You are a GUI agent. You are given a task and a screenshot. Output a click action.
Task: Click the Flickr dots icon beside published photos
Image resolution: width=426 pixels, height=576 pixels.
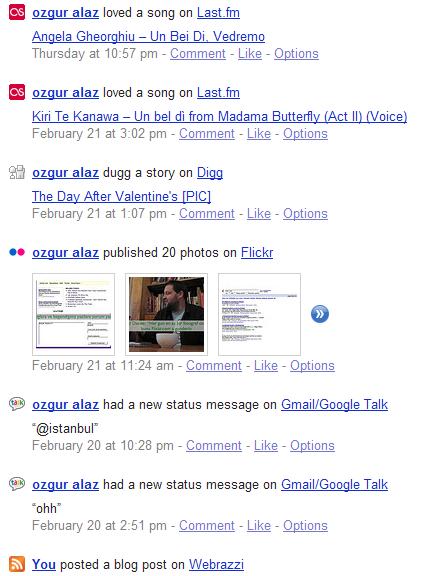[17, 252]
